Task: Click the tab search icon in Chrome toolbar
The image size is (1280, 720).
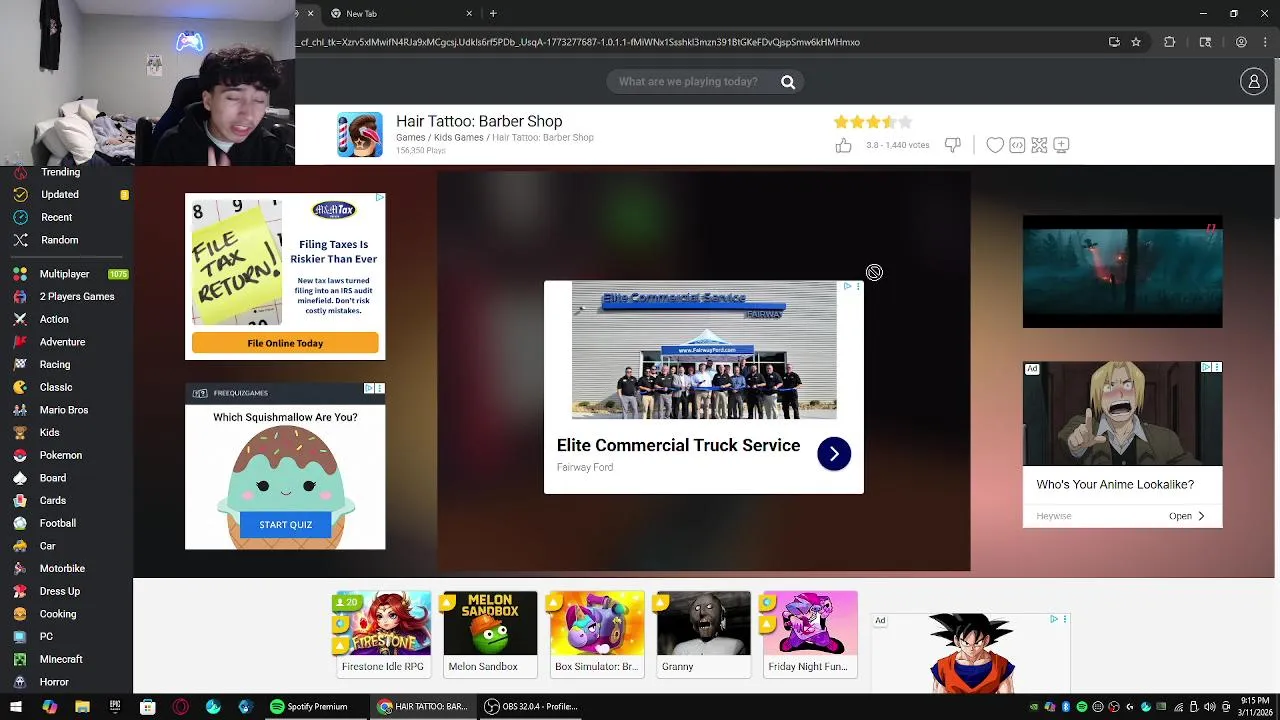Action: [1205, 42]
